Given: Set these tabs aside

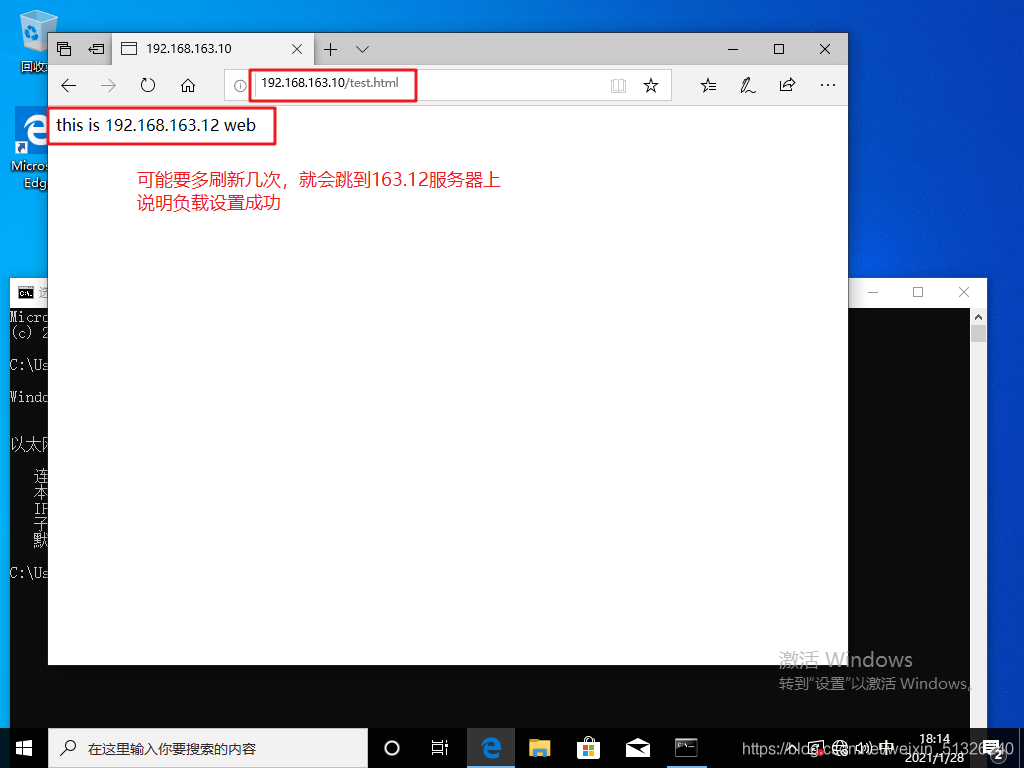Looking at the screenshot, I should click(97, 49).
